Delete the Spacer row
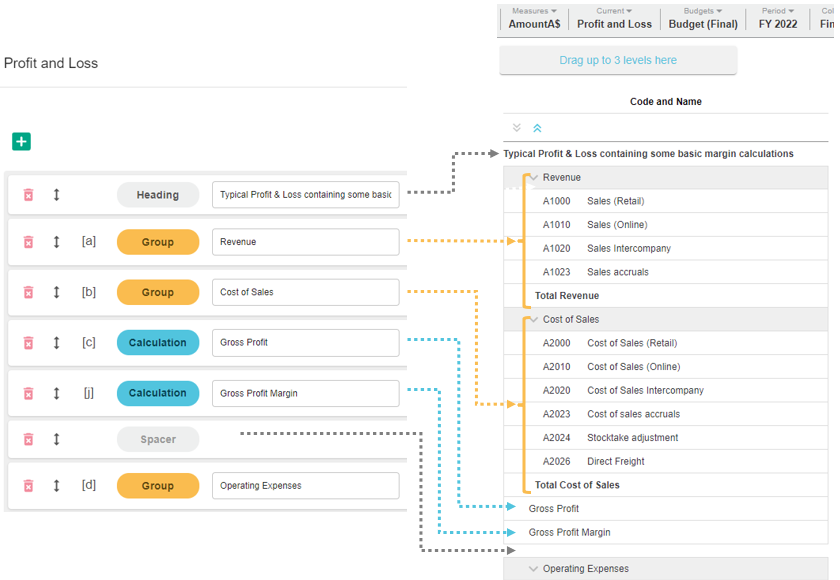 pos(28,439)
